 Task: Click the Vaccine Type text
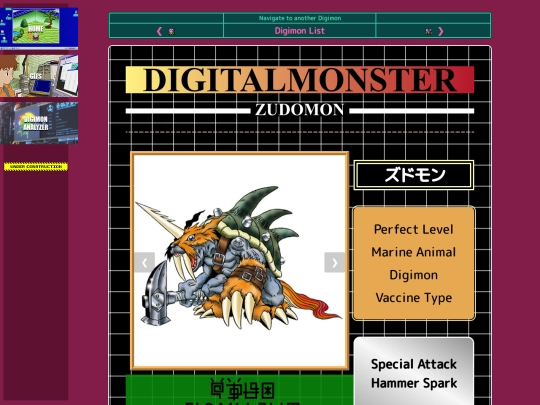point(414,298)
